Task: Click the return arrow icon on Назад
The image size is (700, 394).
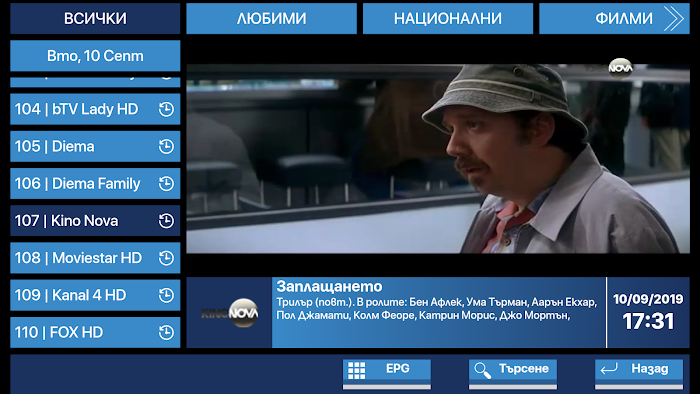Action: coord(609,369)
